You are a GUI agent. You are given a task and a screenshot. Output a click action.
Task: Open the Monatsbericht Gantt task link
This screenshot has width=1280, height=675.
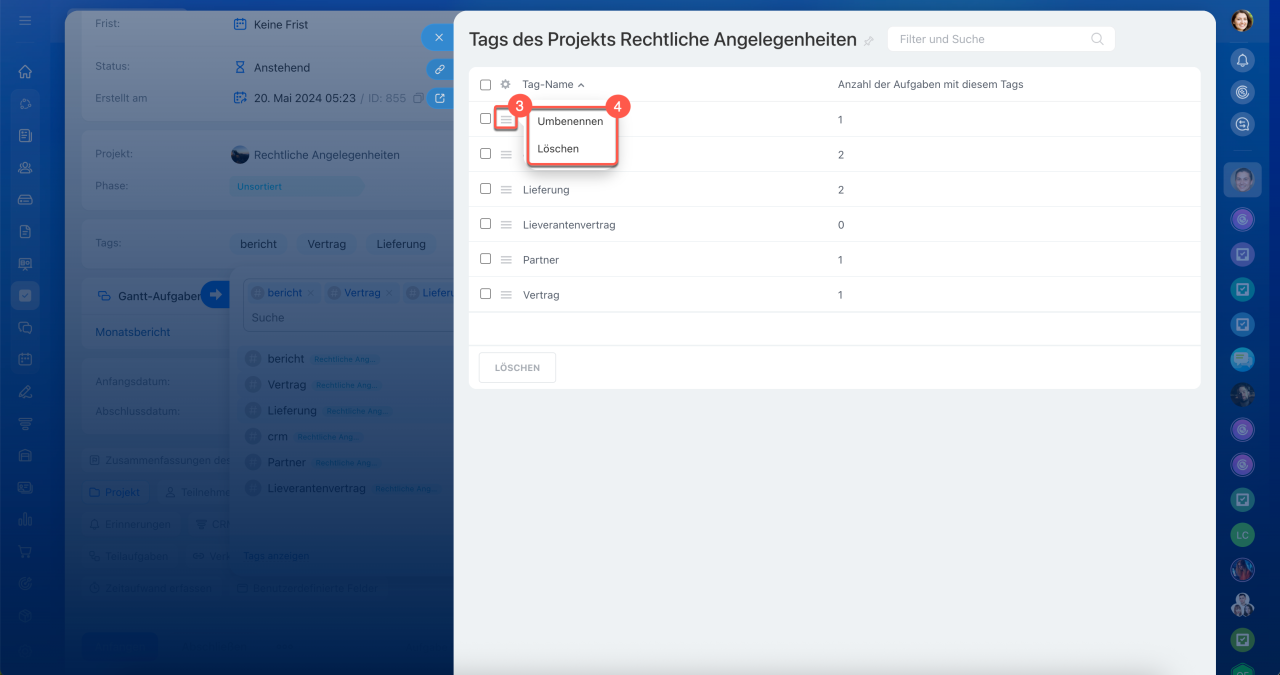(133, 332)
